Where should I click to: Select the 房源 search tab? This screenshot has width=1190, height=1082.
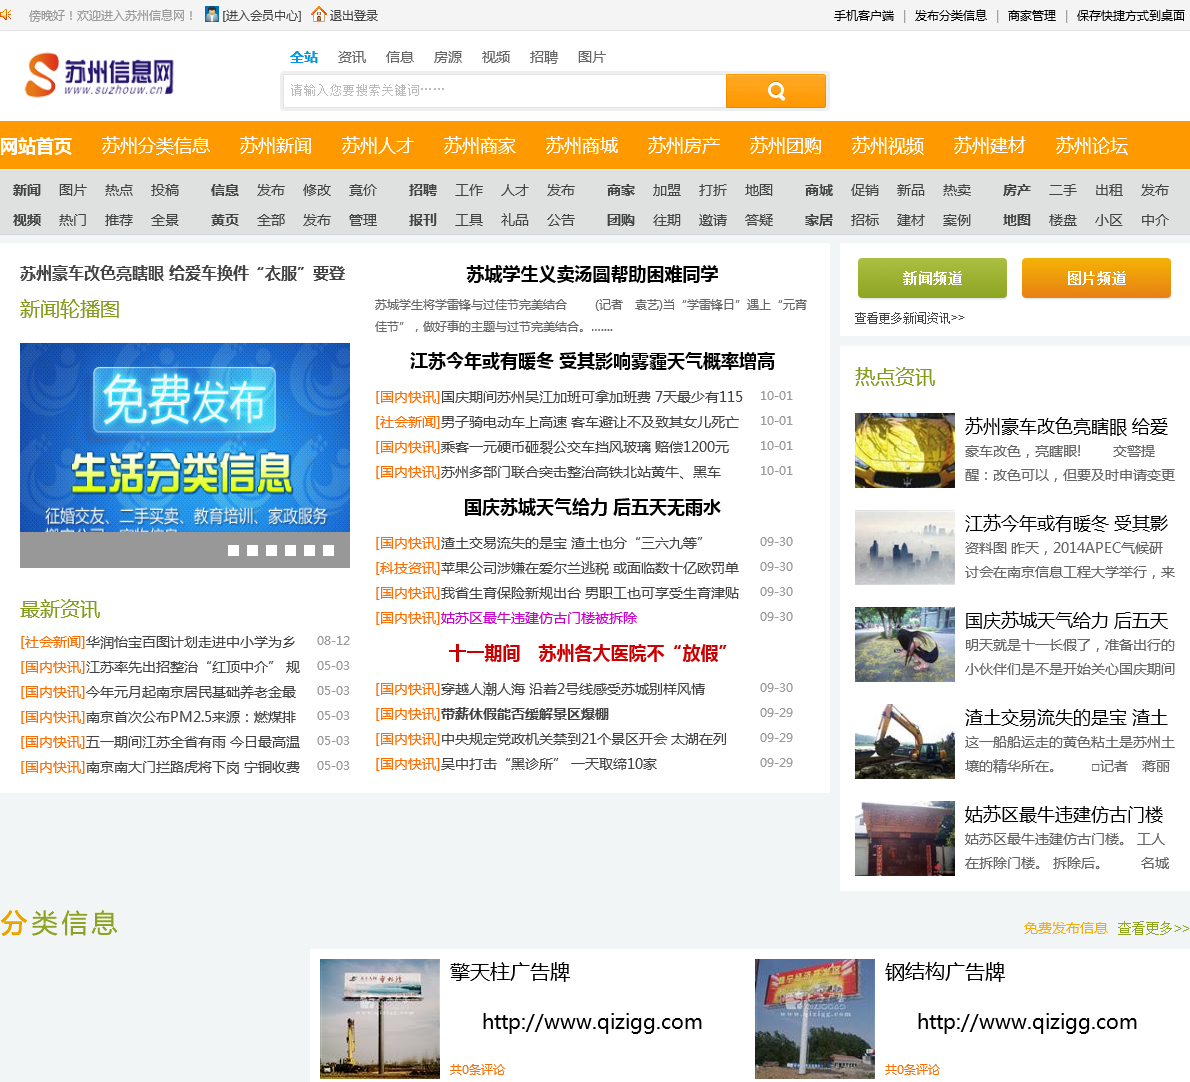[x=448, y=57]
